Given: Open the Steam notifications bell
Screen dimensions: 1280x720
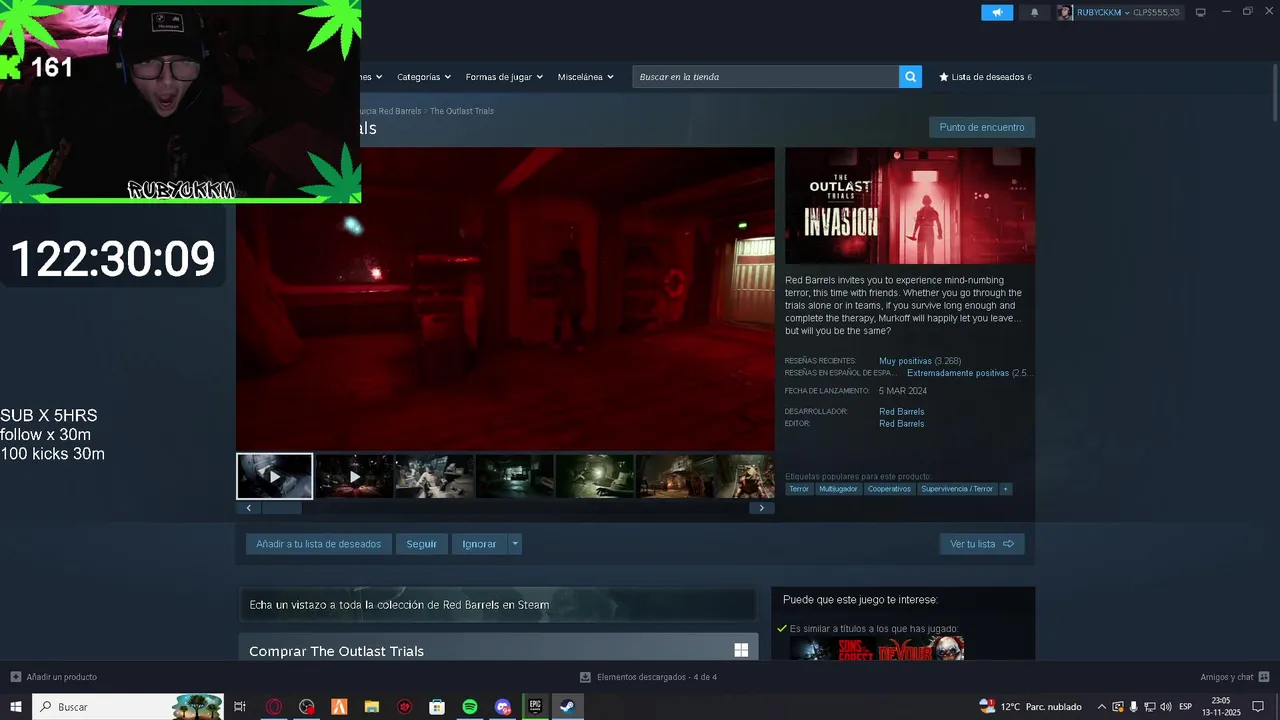Looking at the screenshot, I should tap(1034, 12).
